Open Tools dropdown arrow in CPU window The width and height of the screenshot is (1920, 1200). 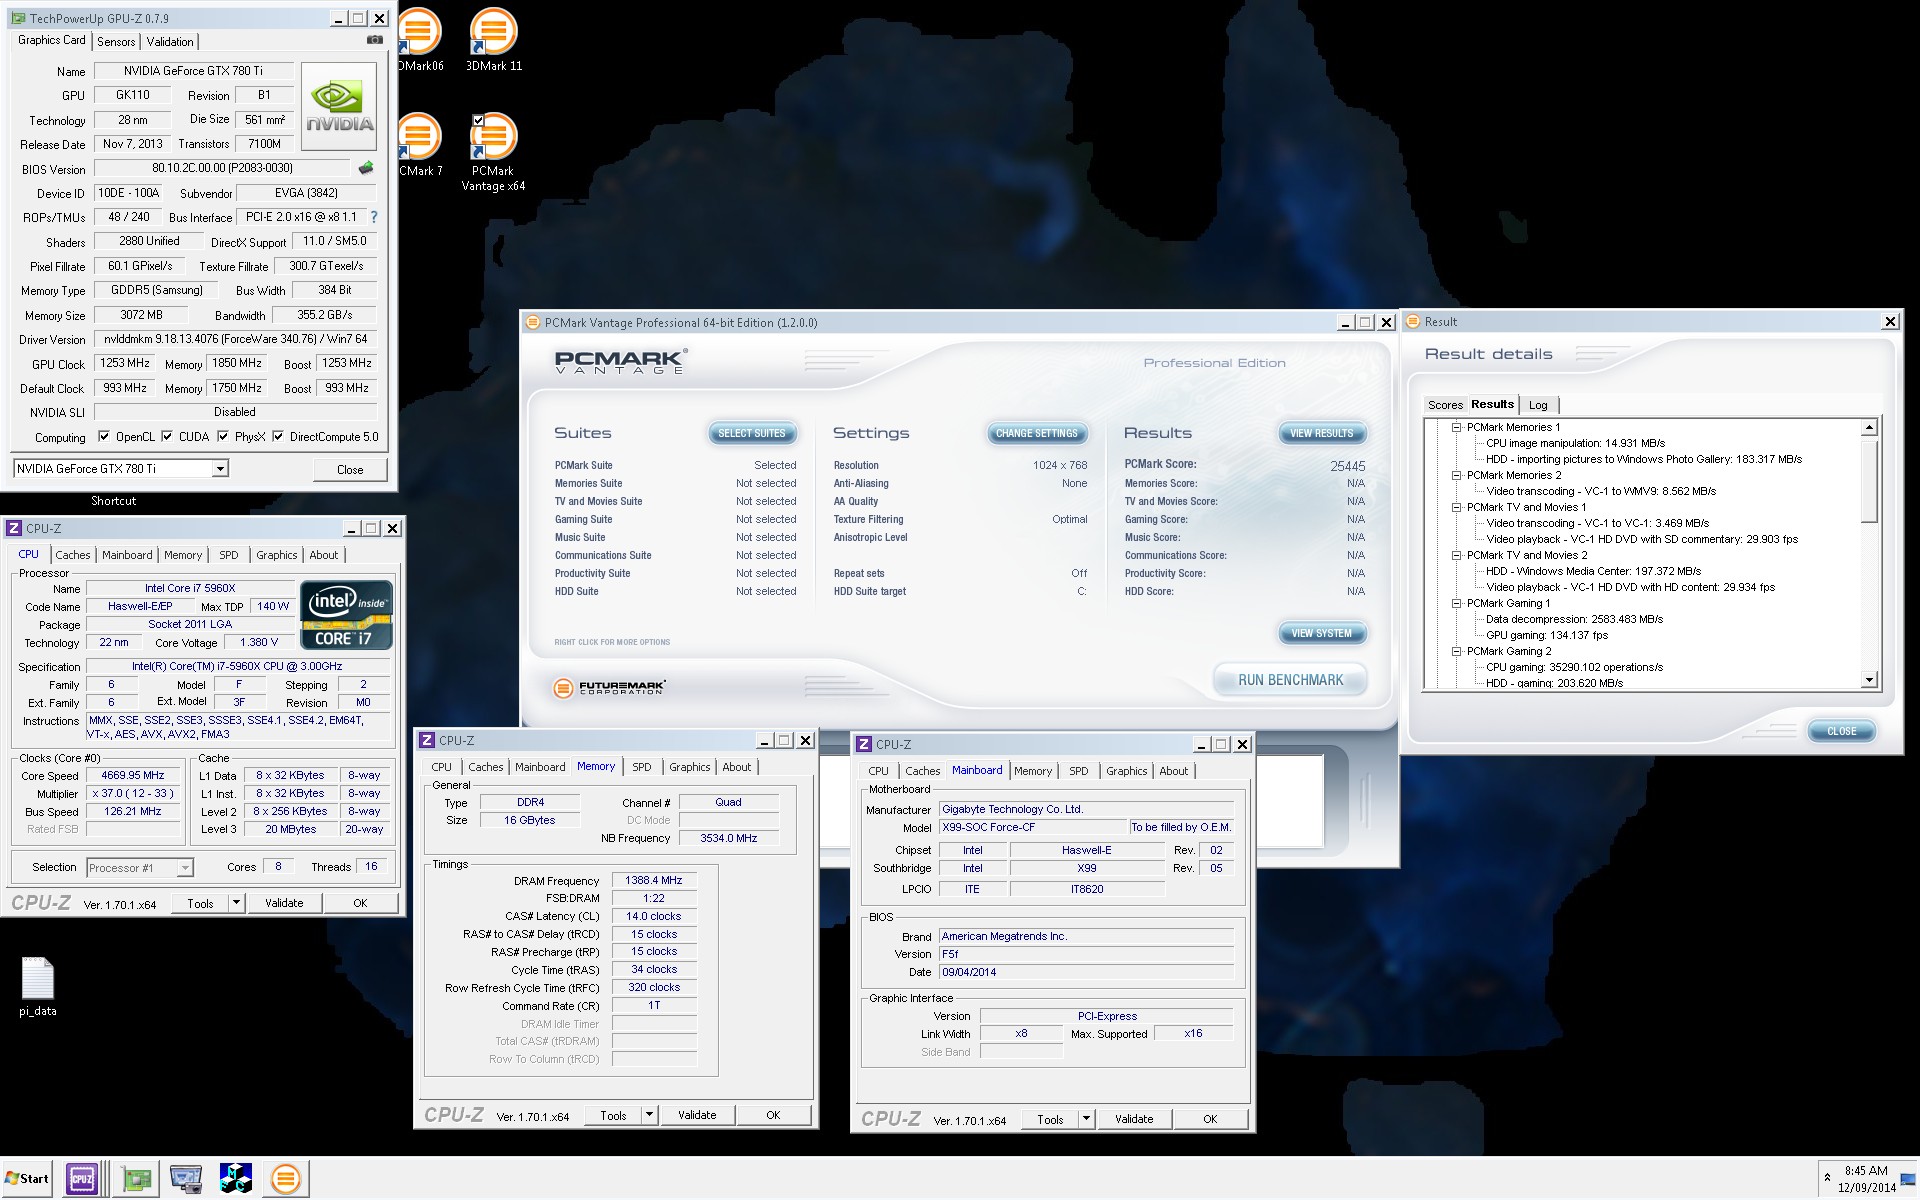pos(236,903)
